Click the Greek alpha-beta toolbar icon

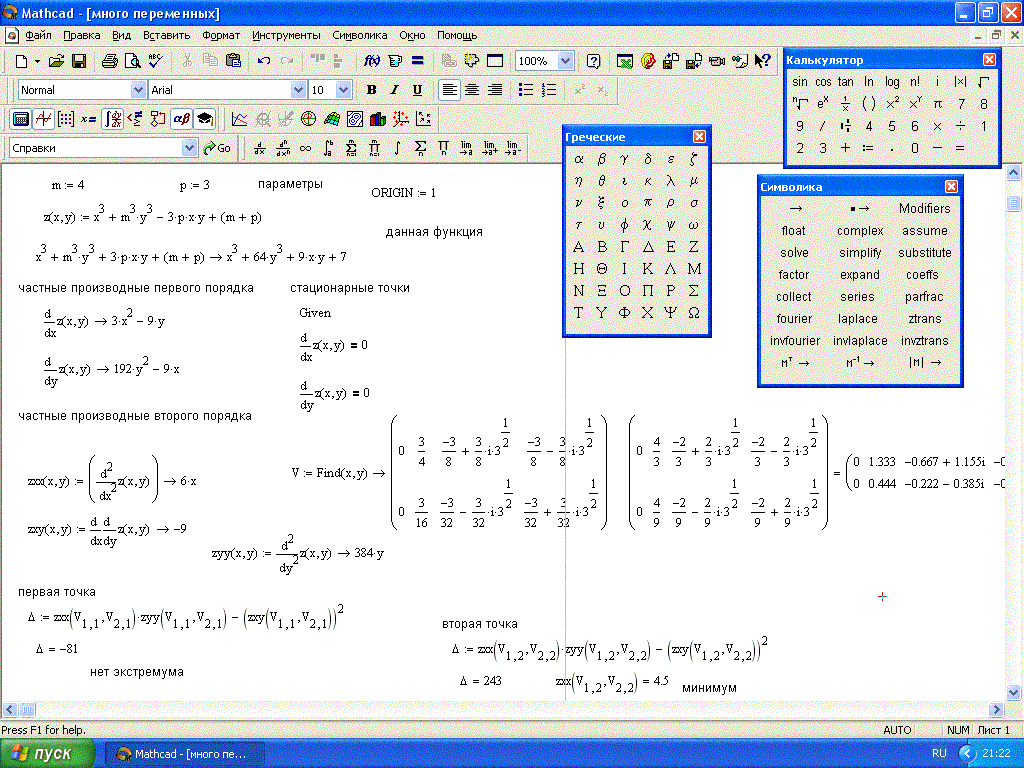181,119
